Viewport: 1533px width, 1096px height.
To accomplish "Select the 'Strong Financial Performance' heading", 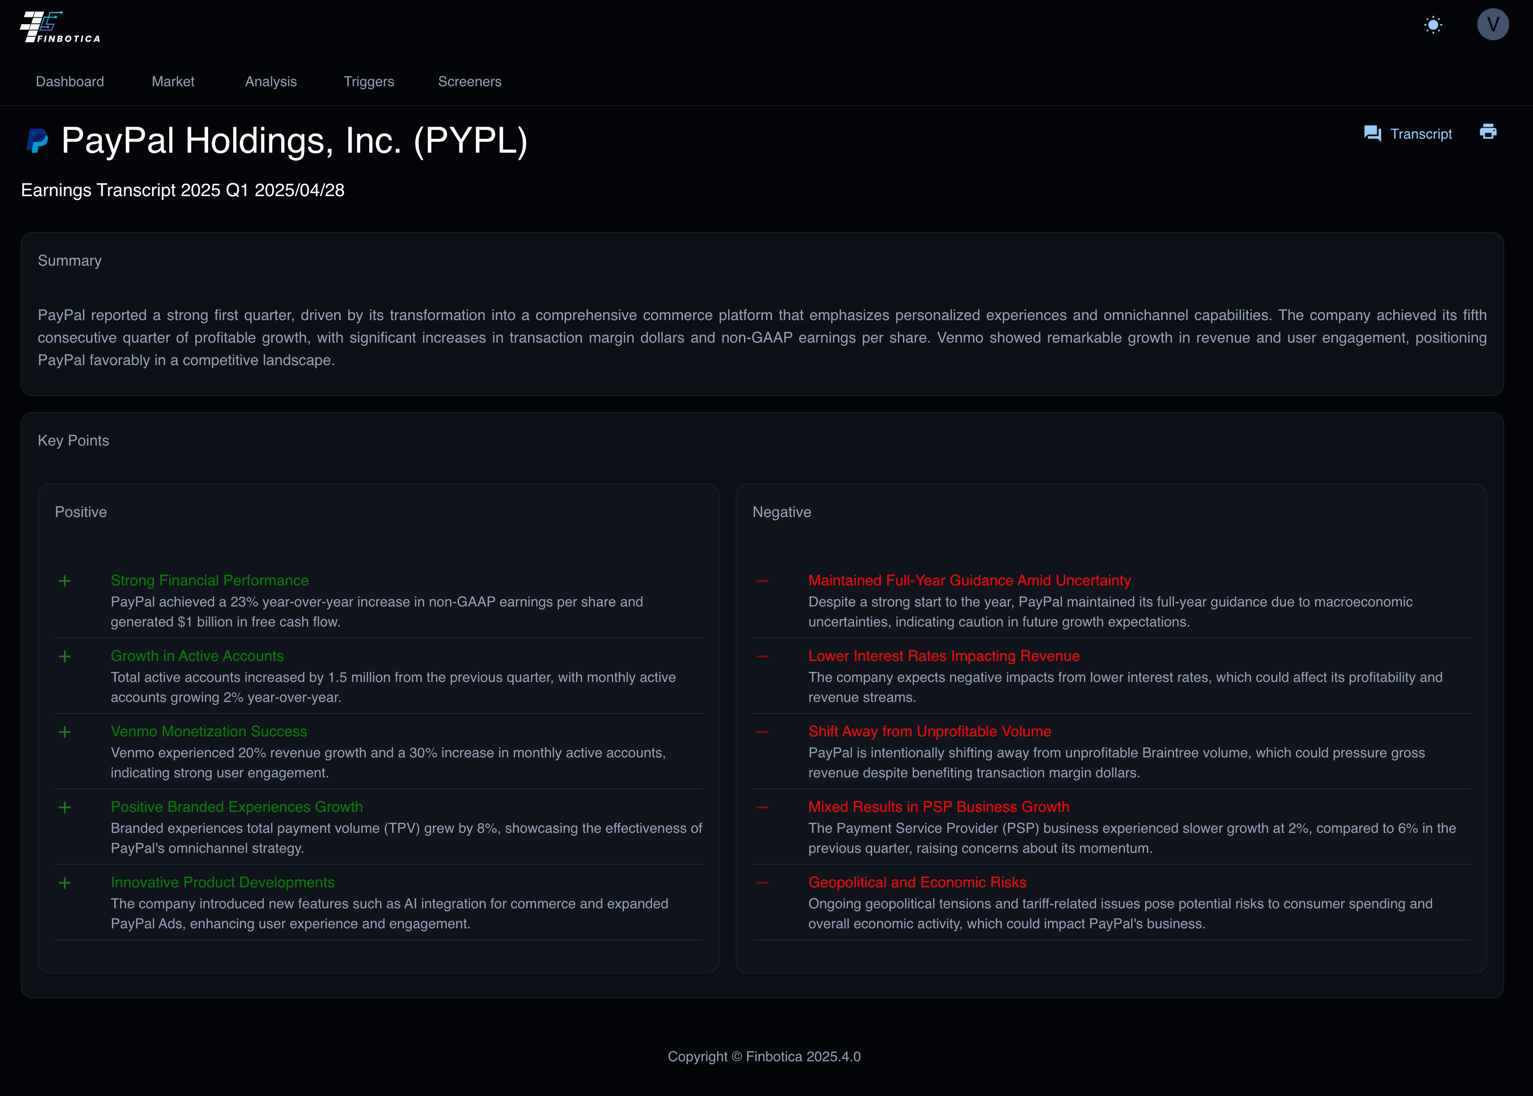I will click(210, 581).
